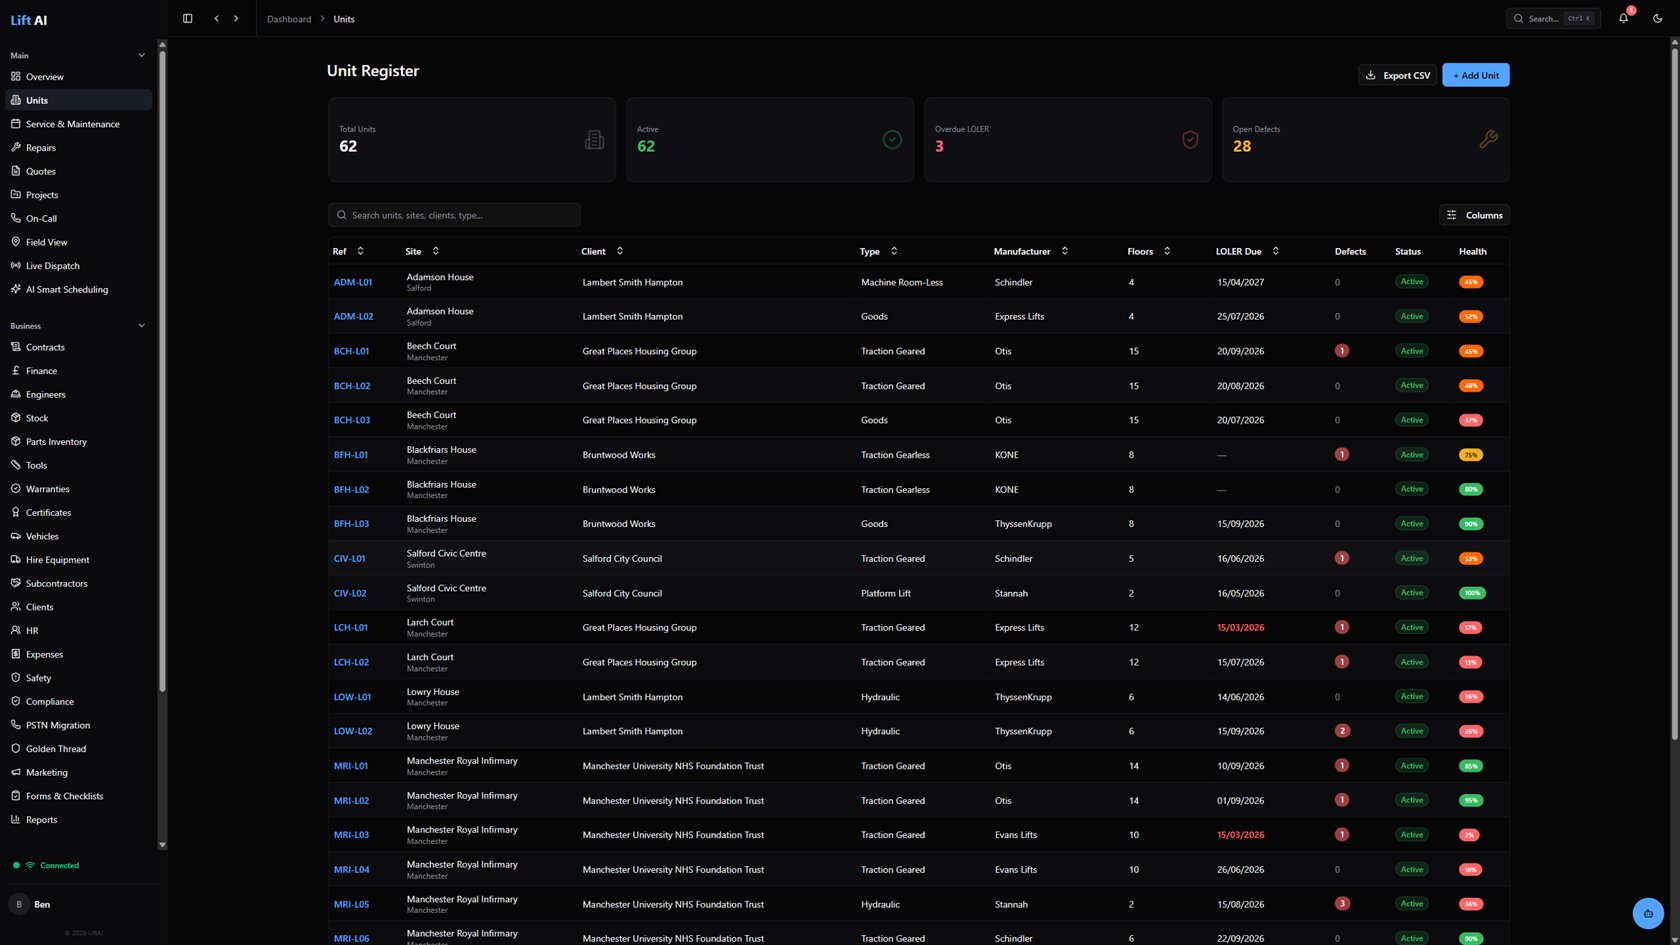Click the Field View pin icon
This screenshot has width=1680, height=945.
point(15,242)
